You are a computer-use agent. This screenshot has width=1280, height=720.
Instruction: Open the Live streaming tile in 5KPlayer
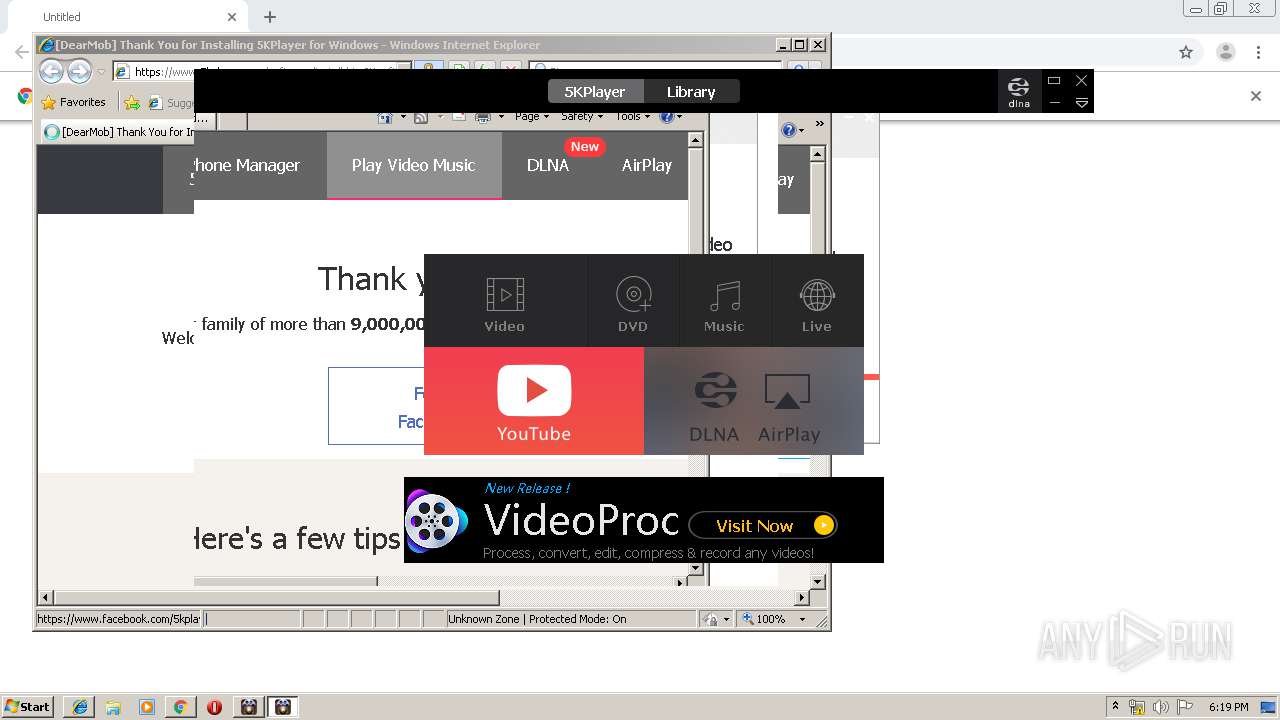pyautogui.click(x=817, y=301)
